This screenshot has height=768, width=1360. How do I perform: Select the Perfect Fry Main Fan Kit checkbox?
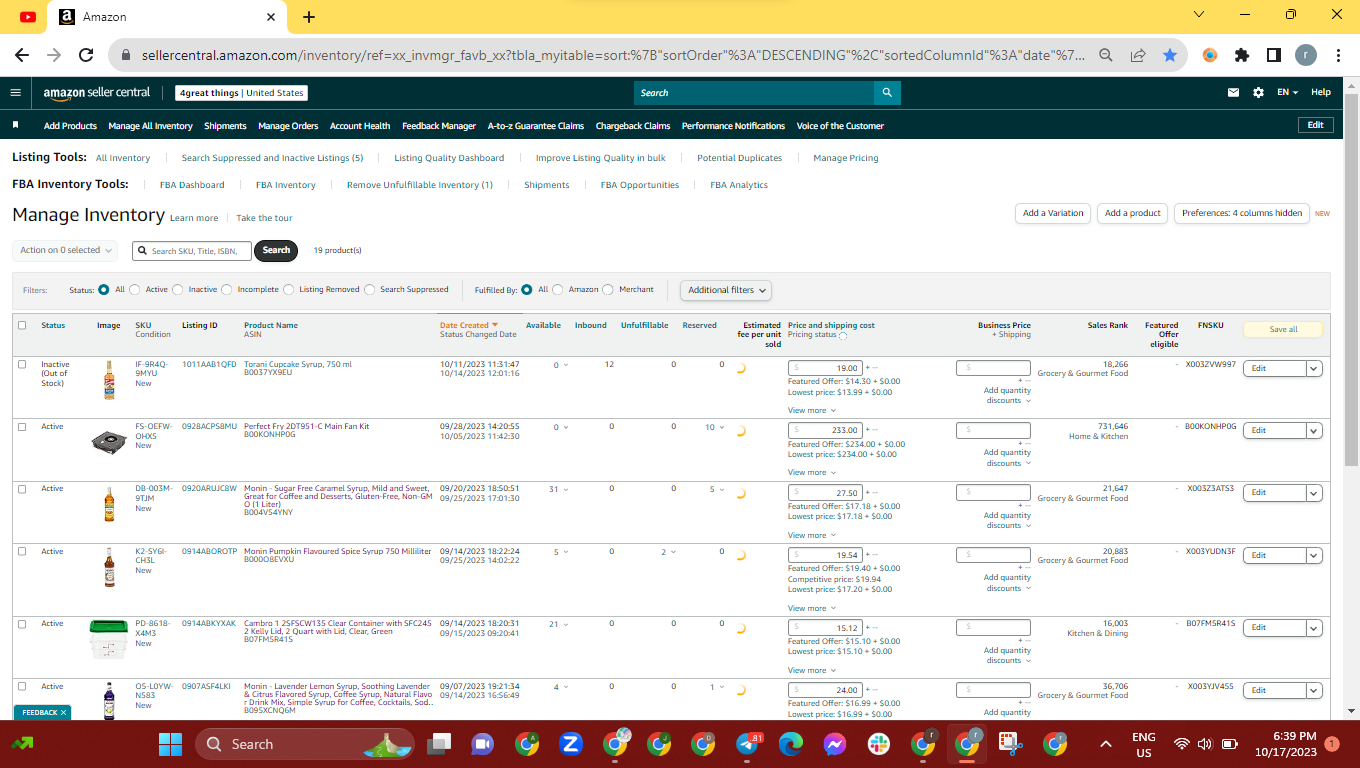(22, 427)
